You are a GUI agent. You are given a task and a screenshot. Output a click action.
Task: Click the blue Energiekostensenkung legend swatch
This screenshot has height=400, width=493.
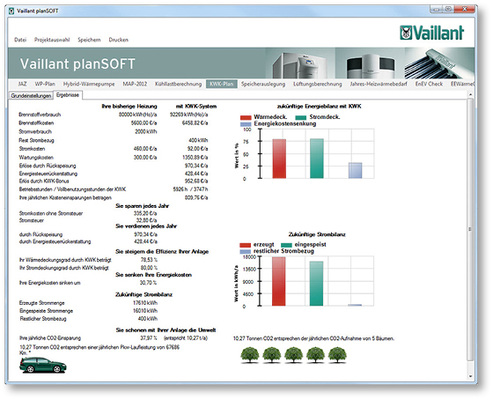point(246,124)
